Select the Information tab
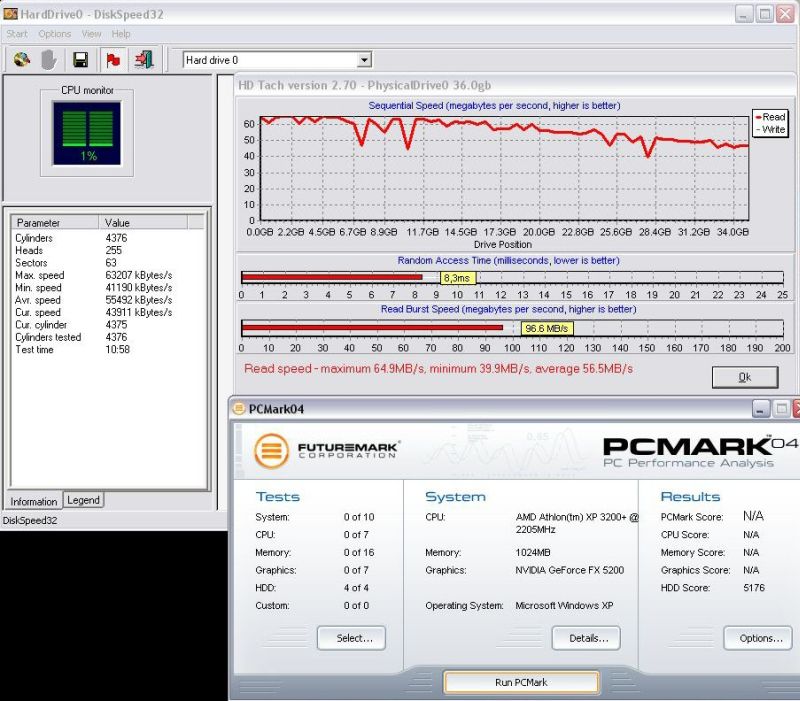Screen dimensions: 800x701 click(34, 501)
